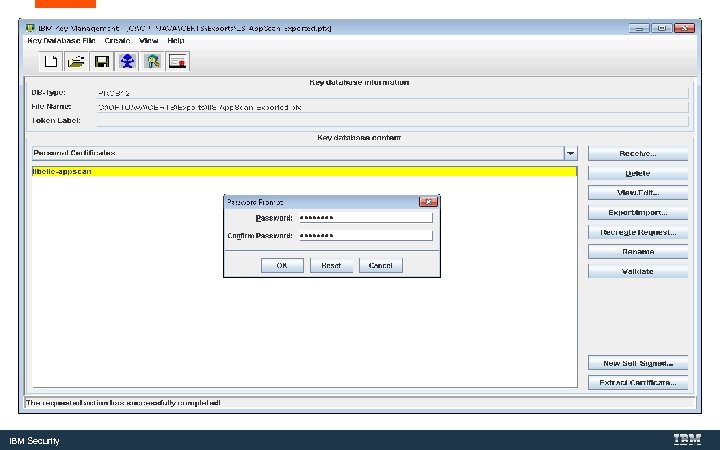The height and width of the screenshot is (450, 720).
Task: Expand the Personal Certificates dropdown arrow
Action: tap(570, 153)
